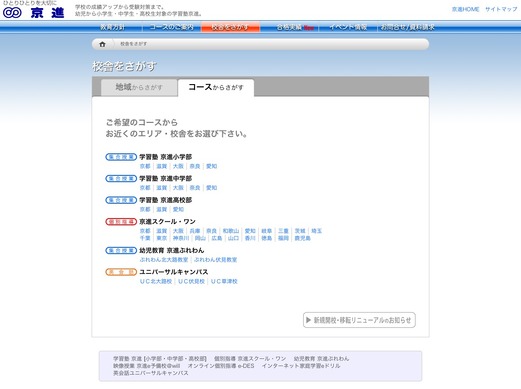Click 岡山 under 京進スクール・ワン
521x389 pixels.
point(200,238)
